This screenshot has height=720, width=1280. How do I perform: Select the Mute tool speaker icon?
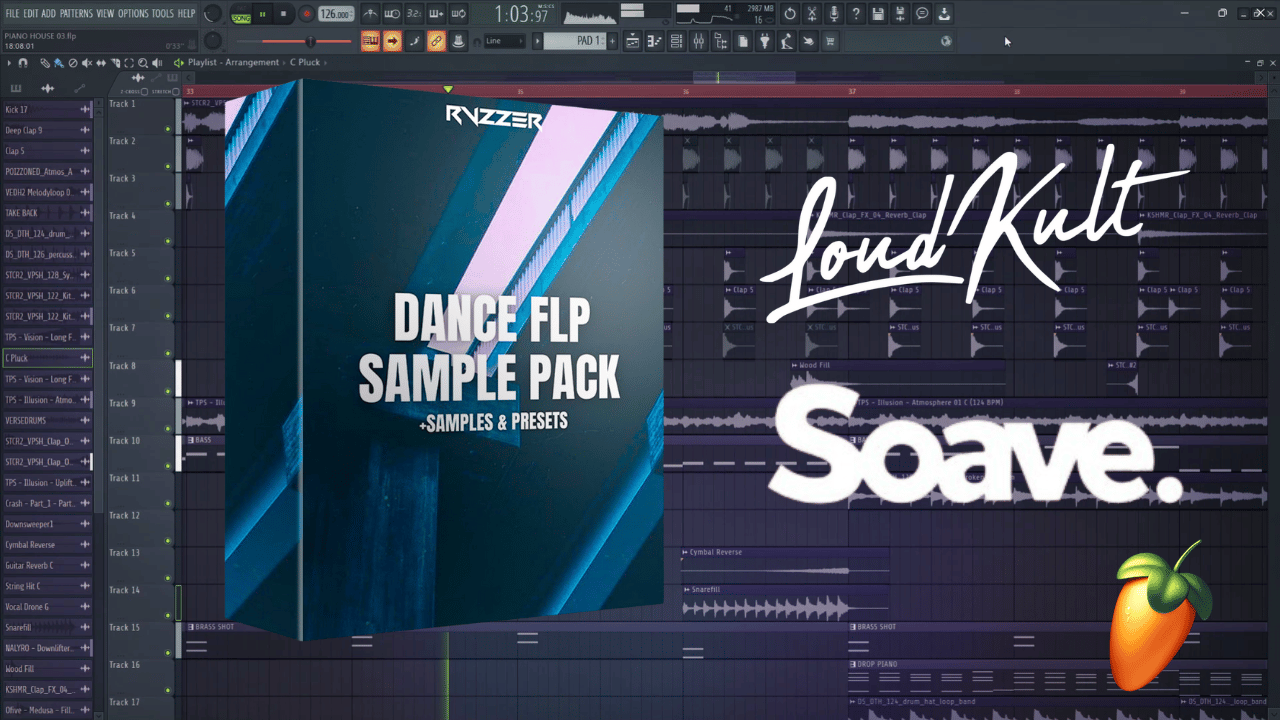87,63
